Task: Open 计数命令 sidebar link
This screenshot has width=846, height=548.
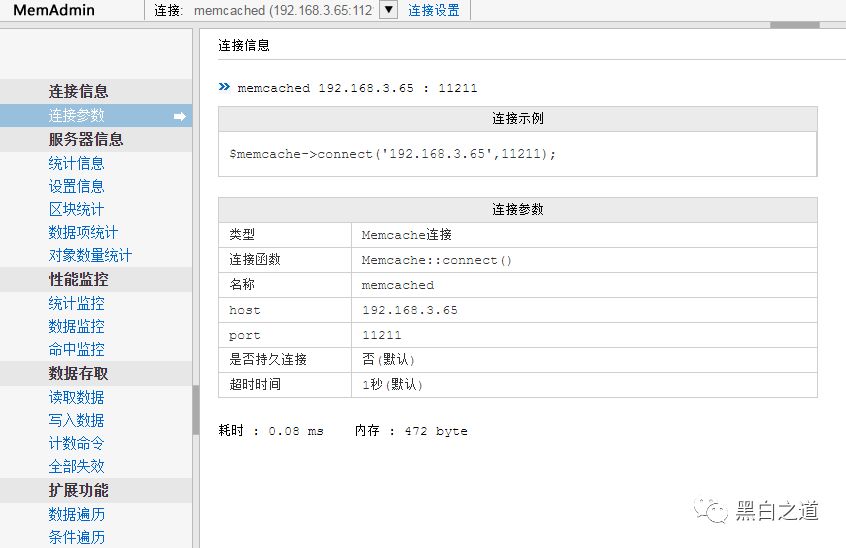Action: click(76, 443)
